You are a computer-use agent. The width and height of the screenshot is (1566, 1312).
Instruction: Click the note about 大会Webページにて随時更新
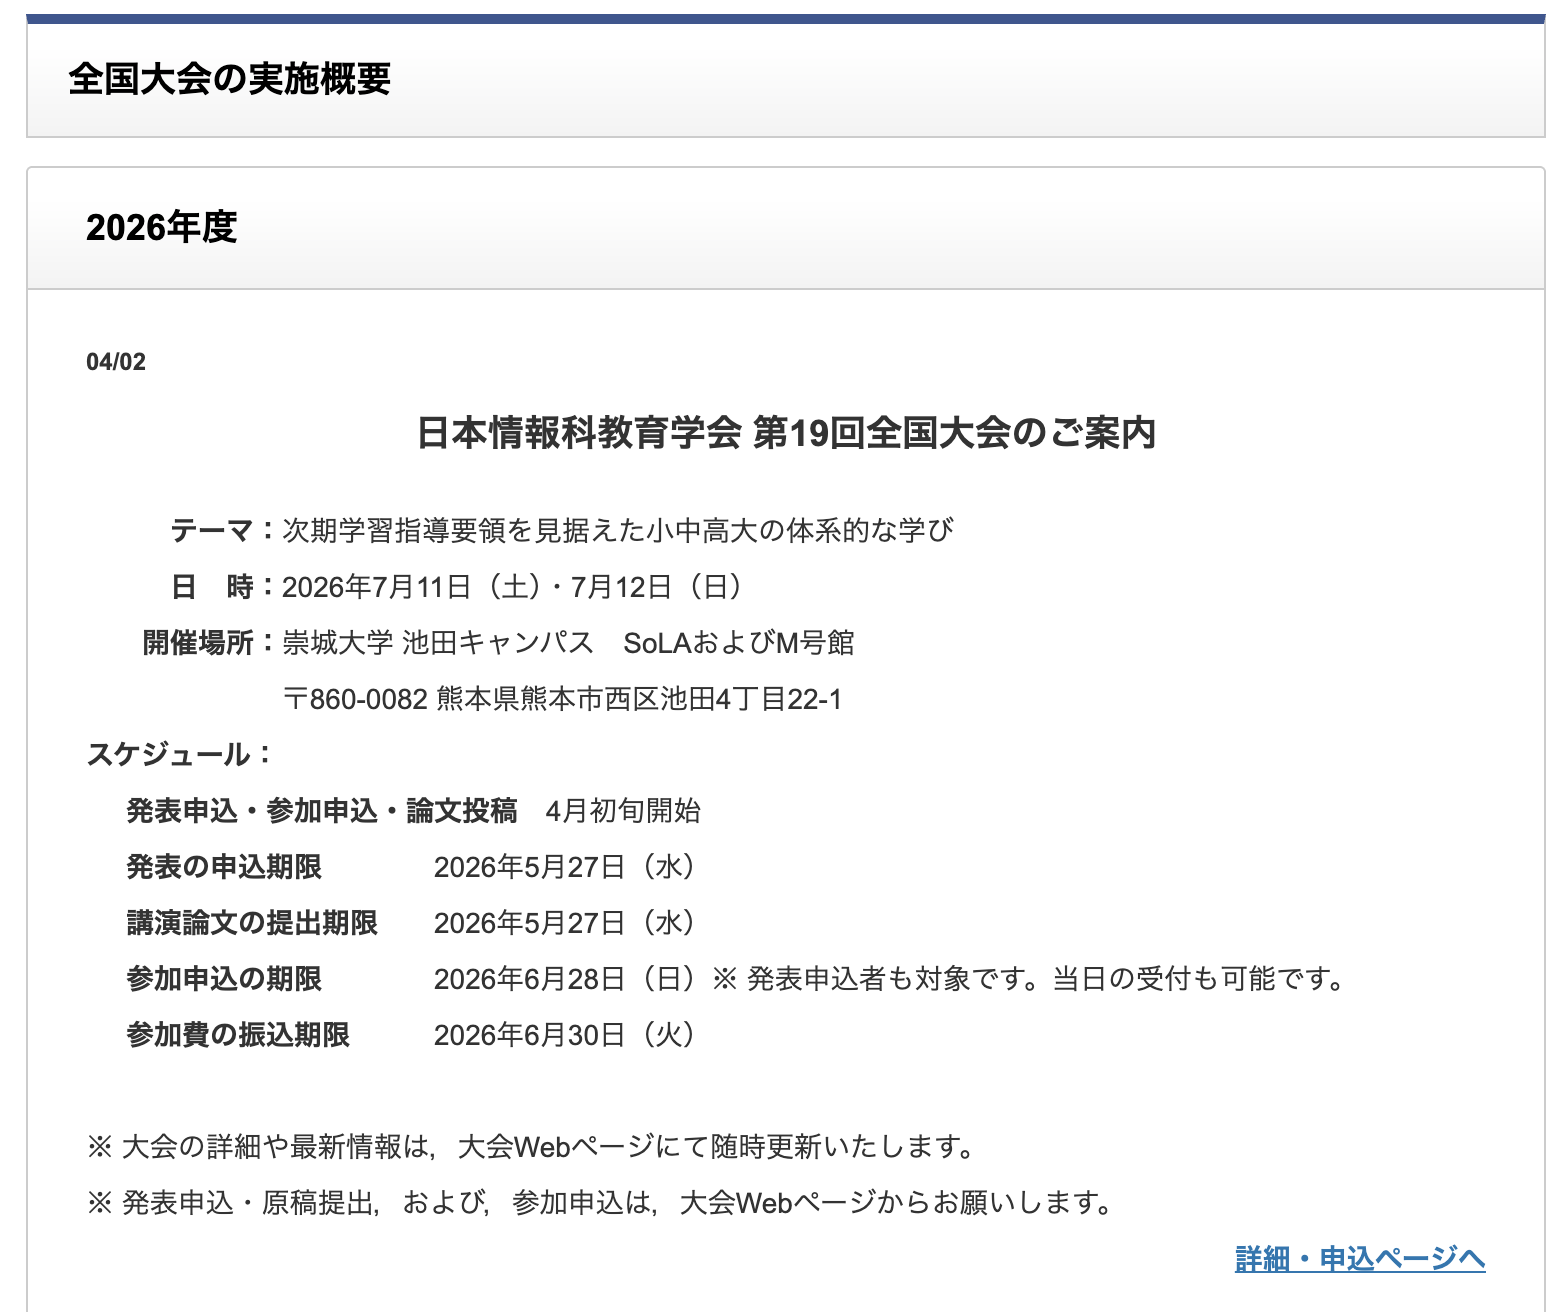tap(531, 1147)
